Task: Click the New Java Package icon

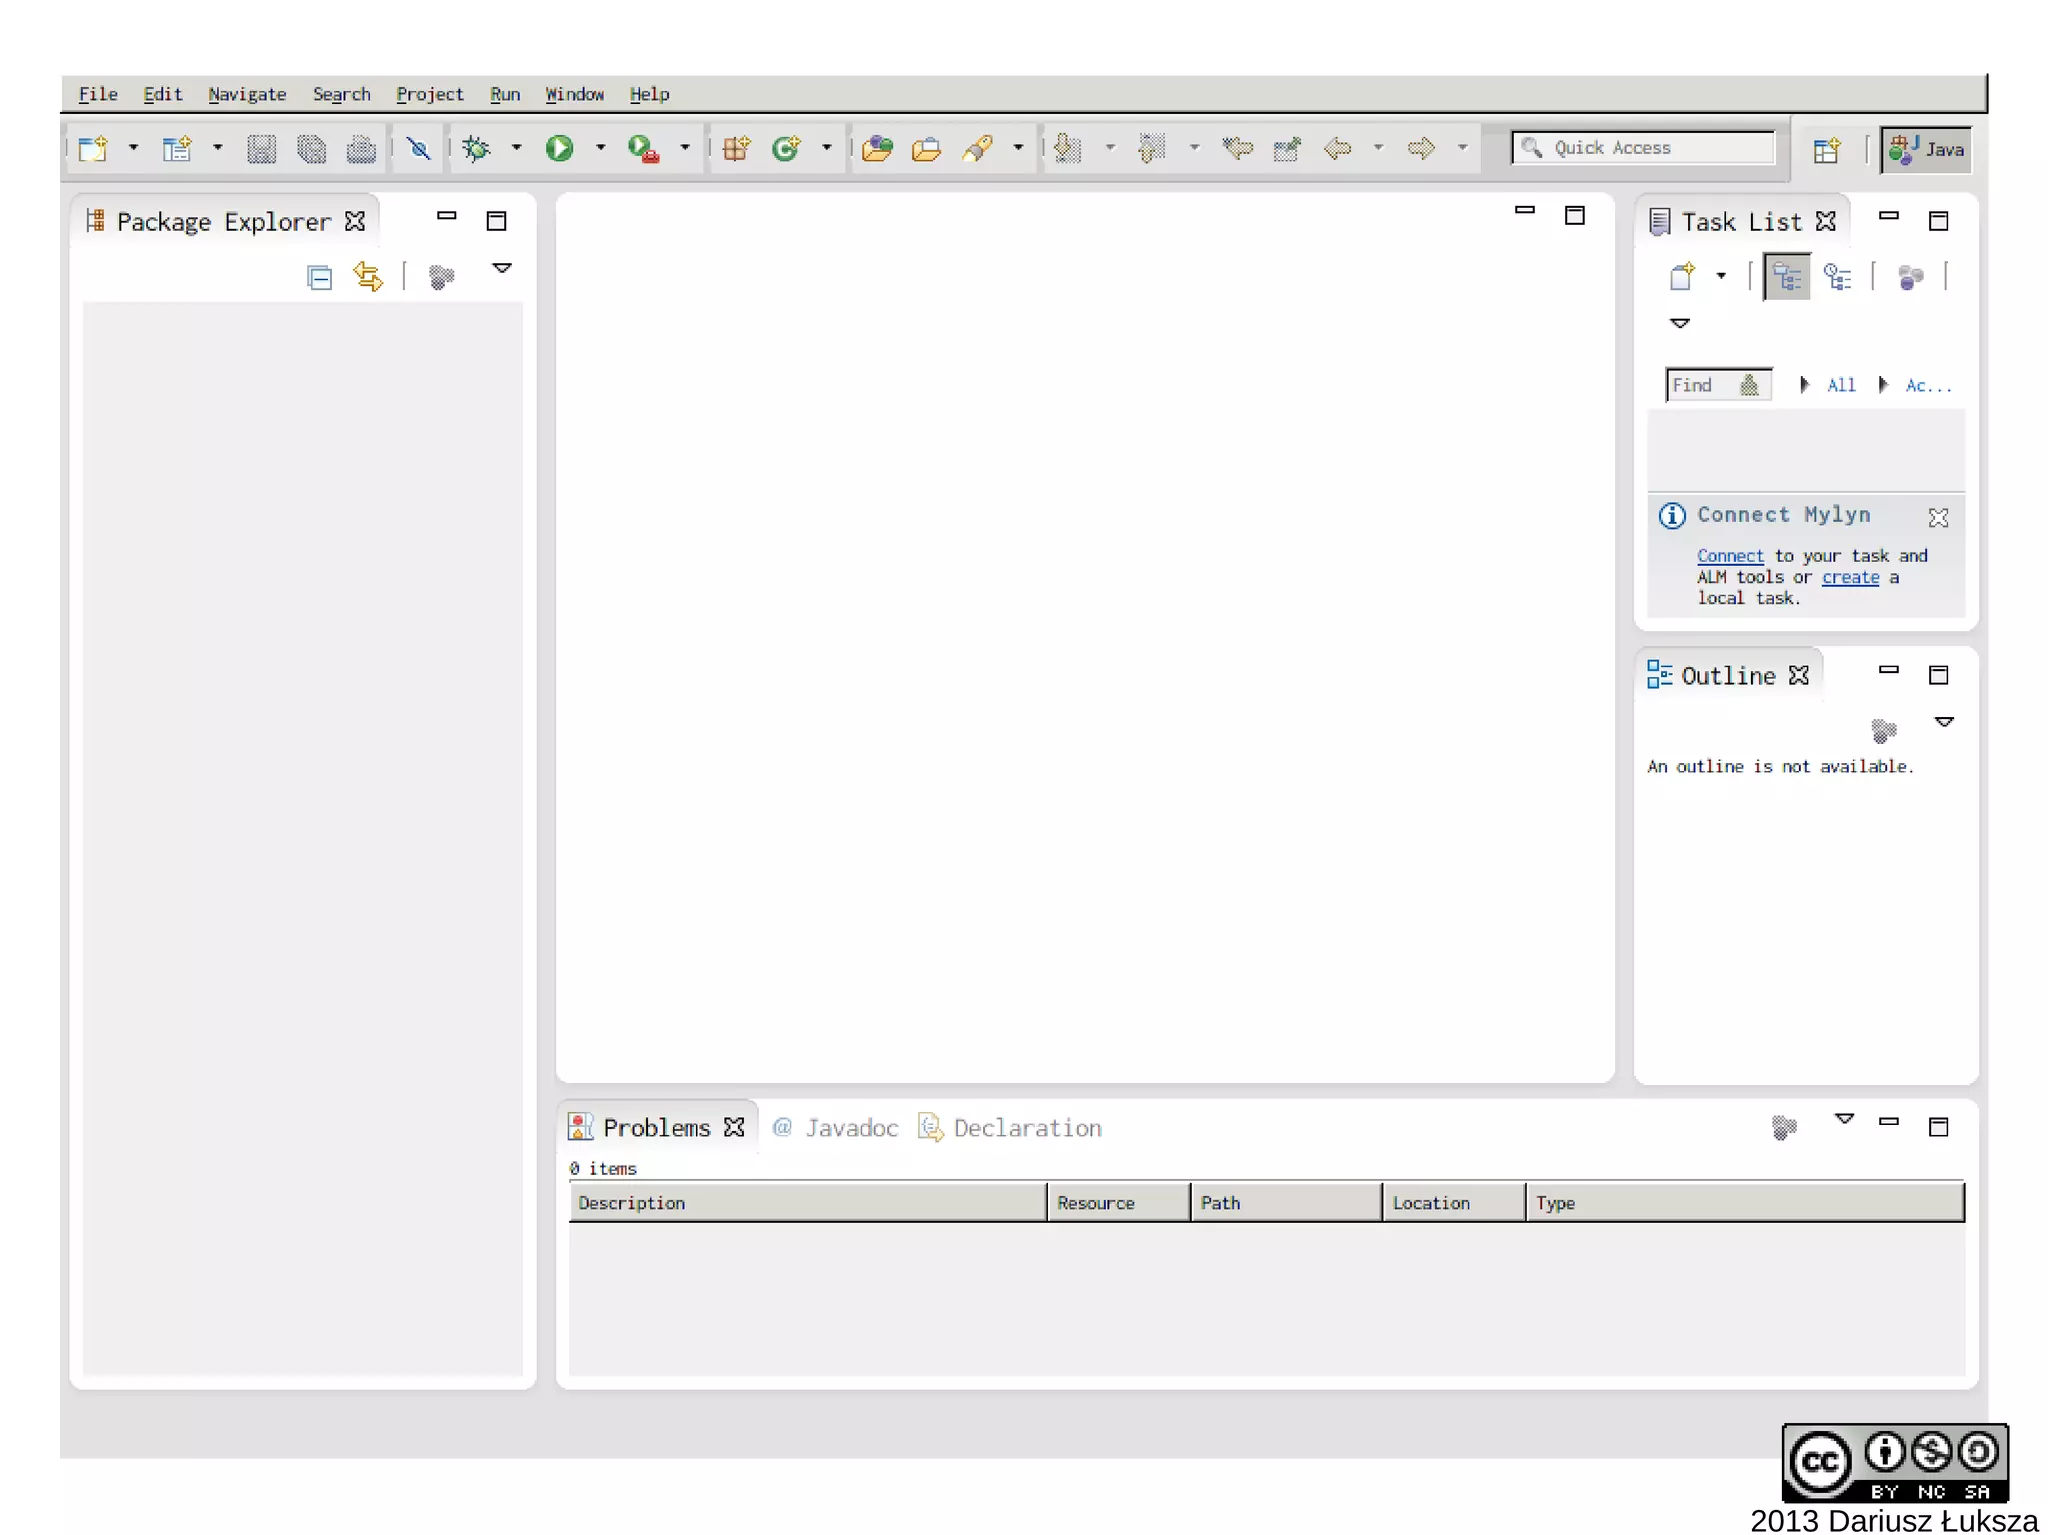Action: pos(737,149)
